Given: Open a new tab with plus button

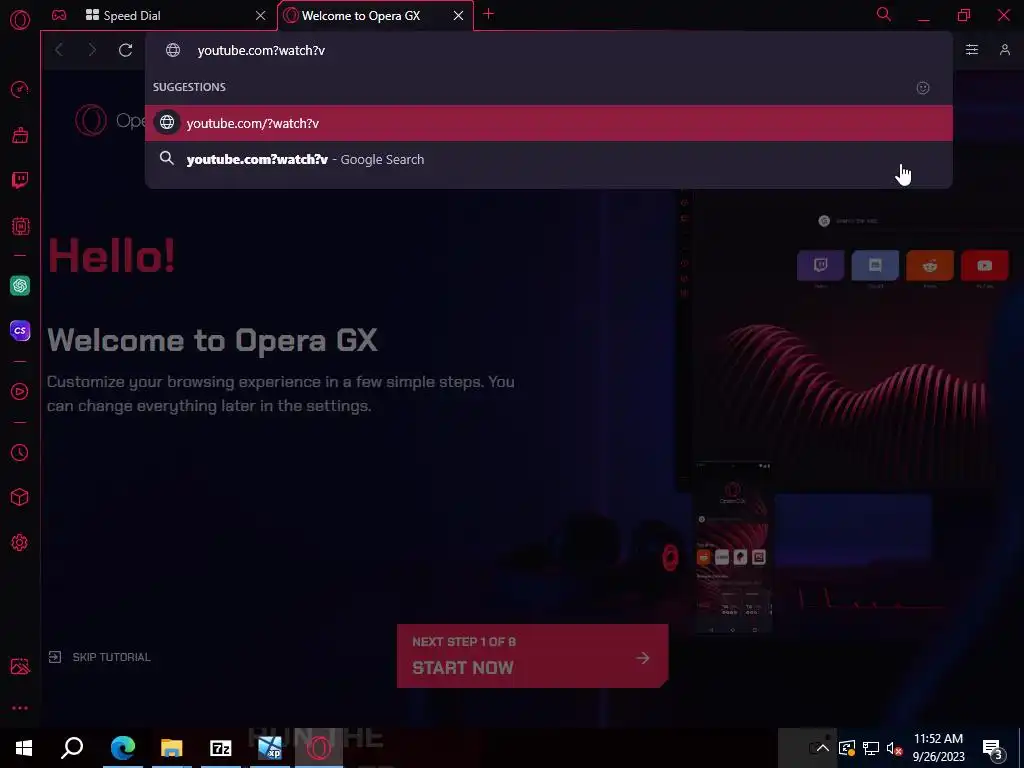Looking at the screenshot, I should pyautogui.click(x=488, y=14).
